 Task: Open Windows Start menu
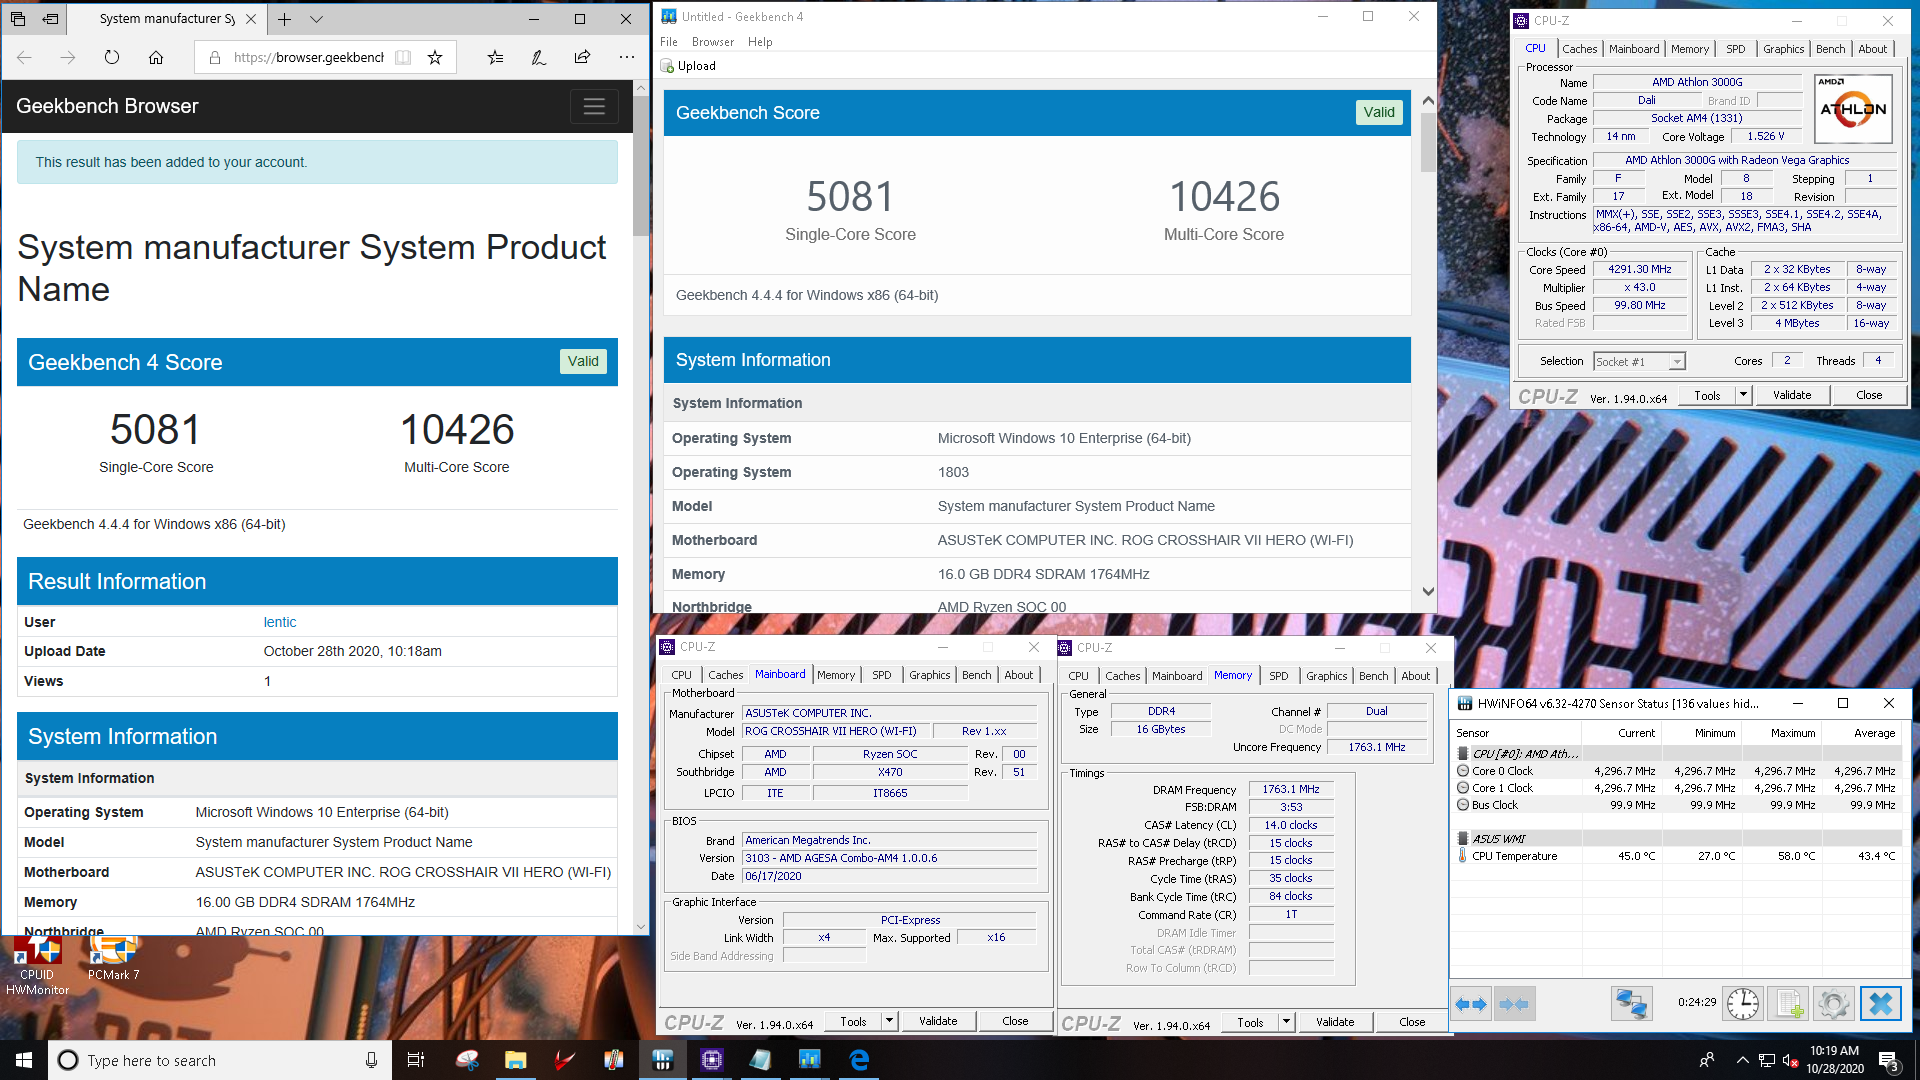point(24,1060)
